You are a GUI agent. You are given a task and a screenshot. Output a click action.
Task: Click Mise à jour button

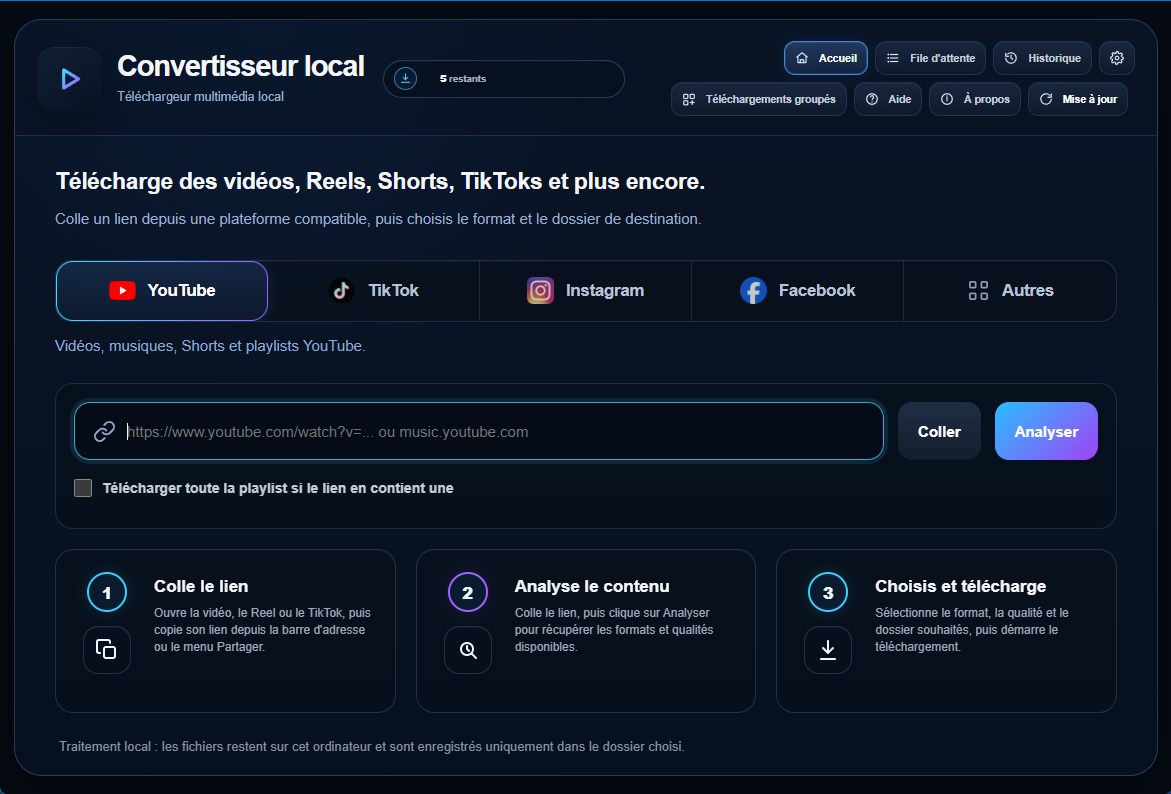tap(1078, 99)
